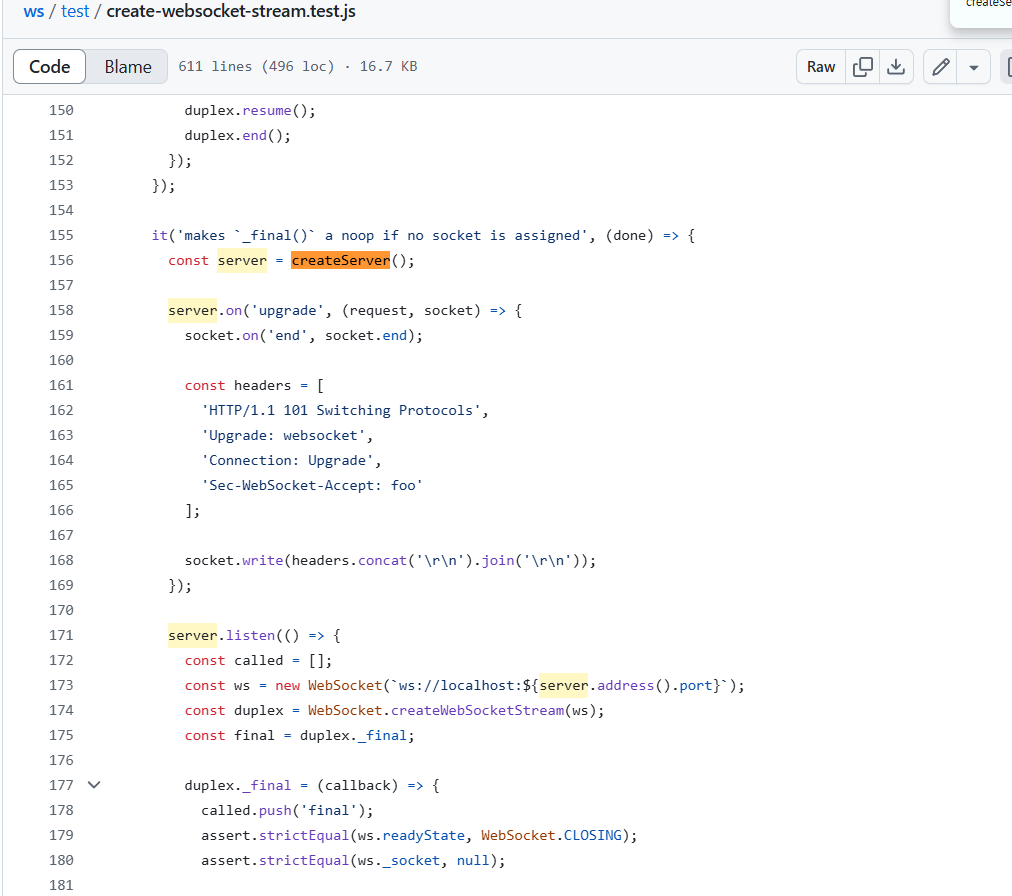Select line number 165
Screen dimensions: 1012x896
(x=61, y=485)
